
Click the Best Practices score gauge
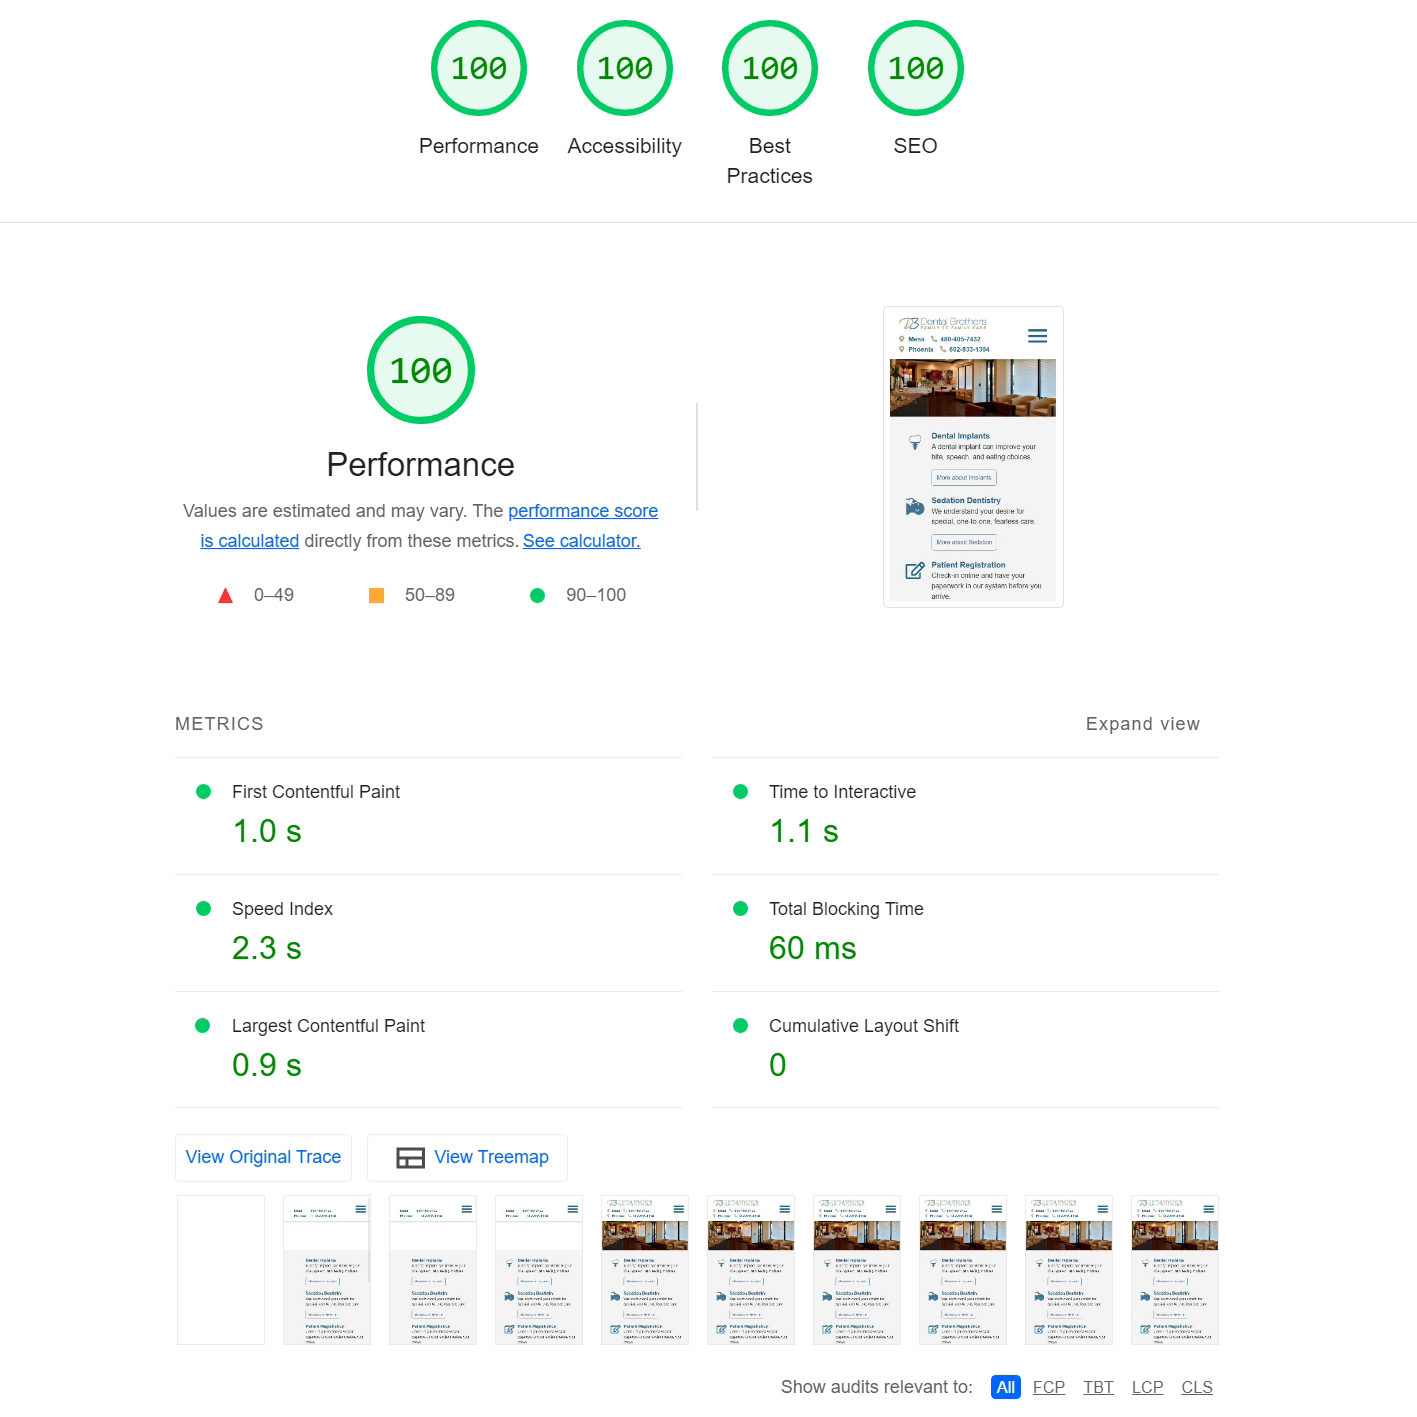pyautogui.click(x=769, y=69)
